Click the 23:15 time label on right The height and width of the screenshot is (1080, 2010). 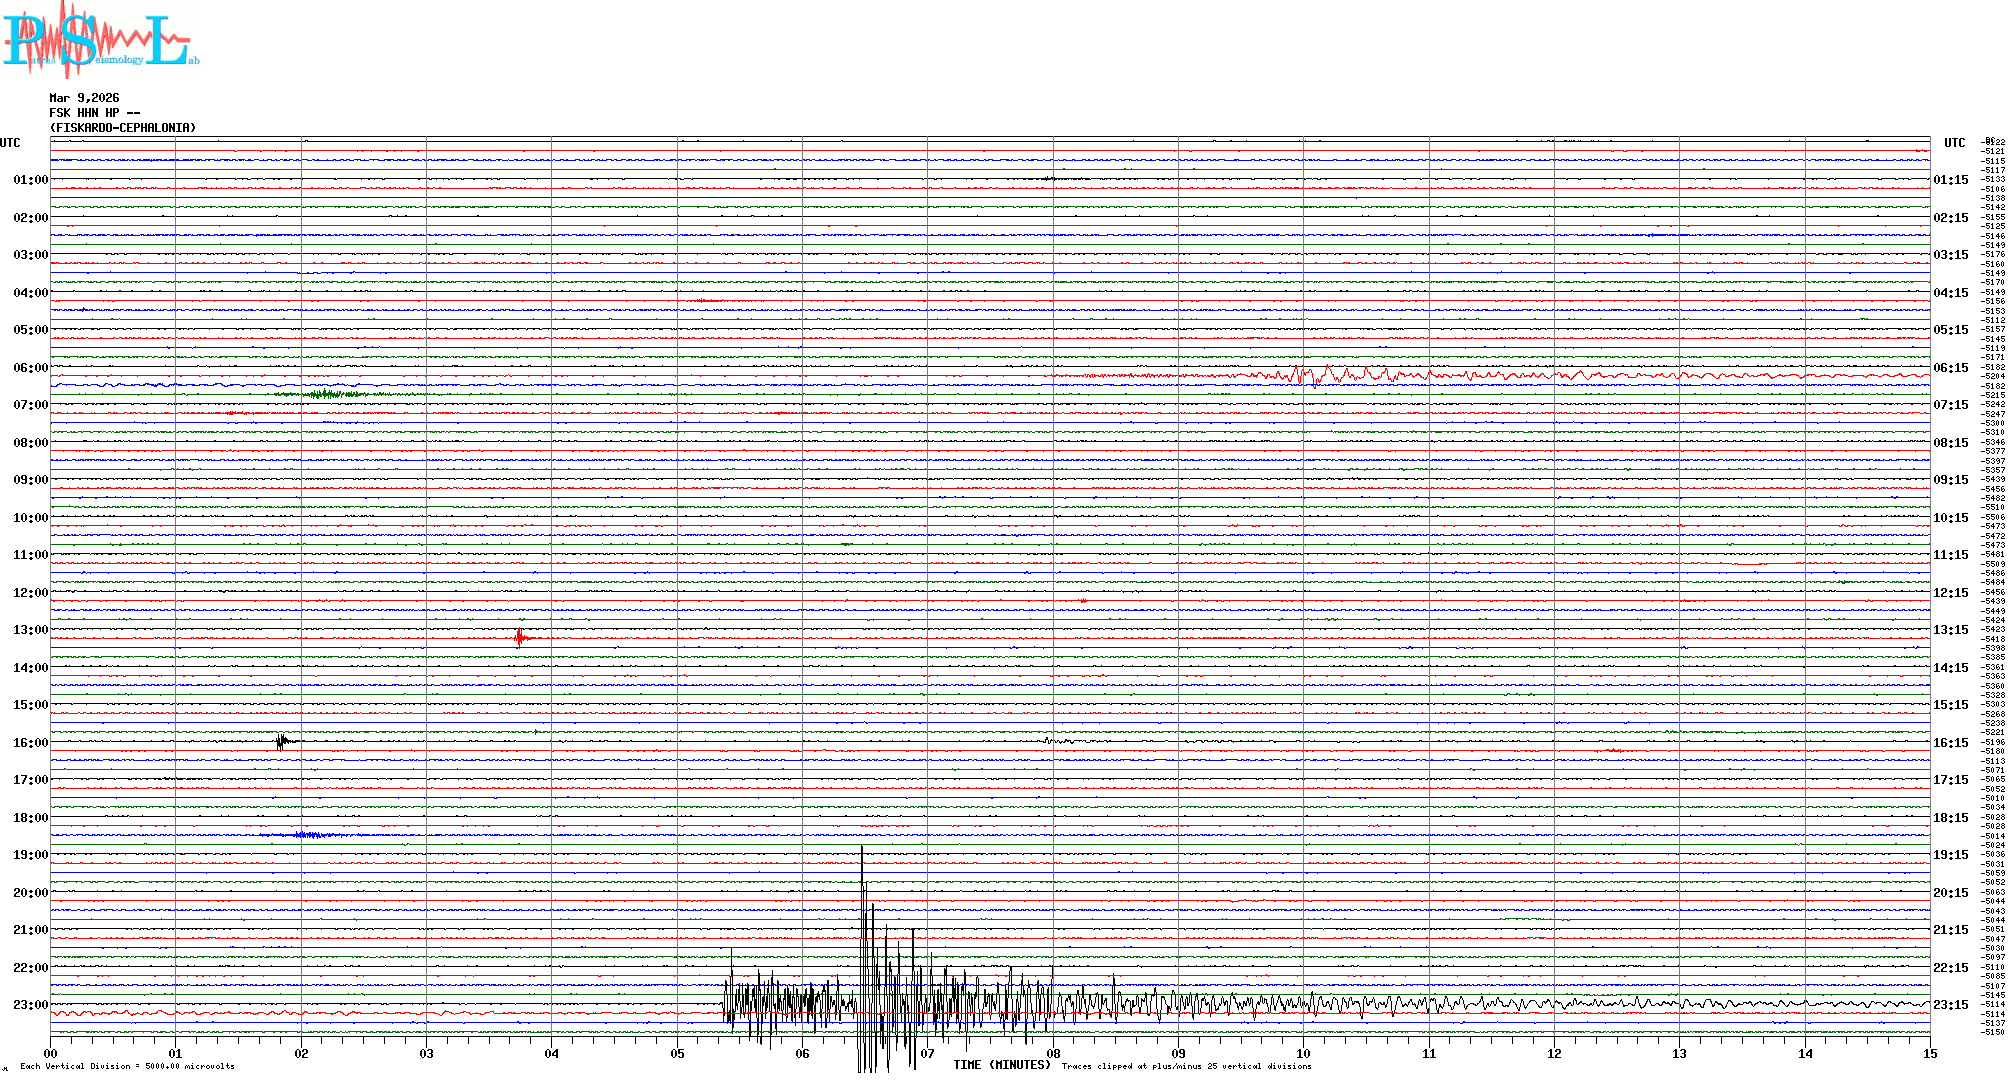click(1951, 1005)
